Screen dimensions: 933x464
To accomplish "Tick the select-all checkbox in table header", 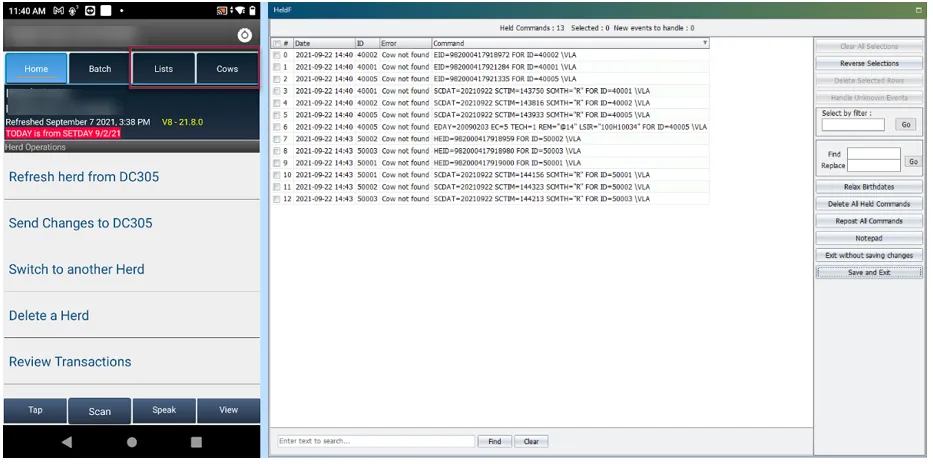I will (276, 43).
